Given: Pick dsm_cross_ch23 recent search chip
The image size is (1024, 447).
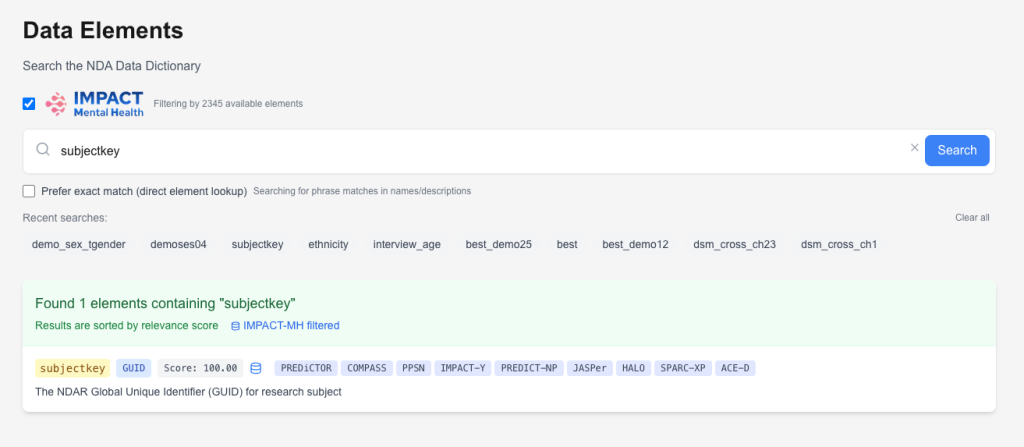Looking at the screenshot, I should (733, 244).
